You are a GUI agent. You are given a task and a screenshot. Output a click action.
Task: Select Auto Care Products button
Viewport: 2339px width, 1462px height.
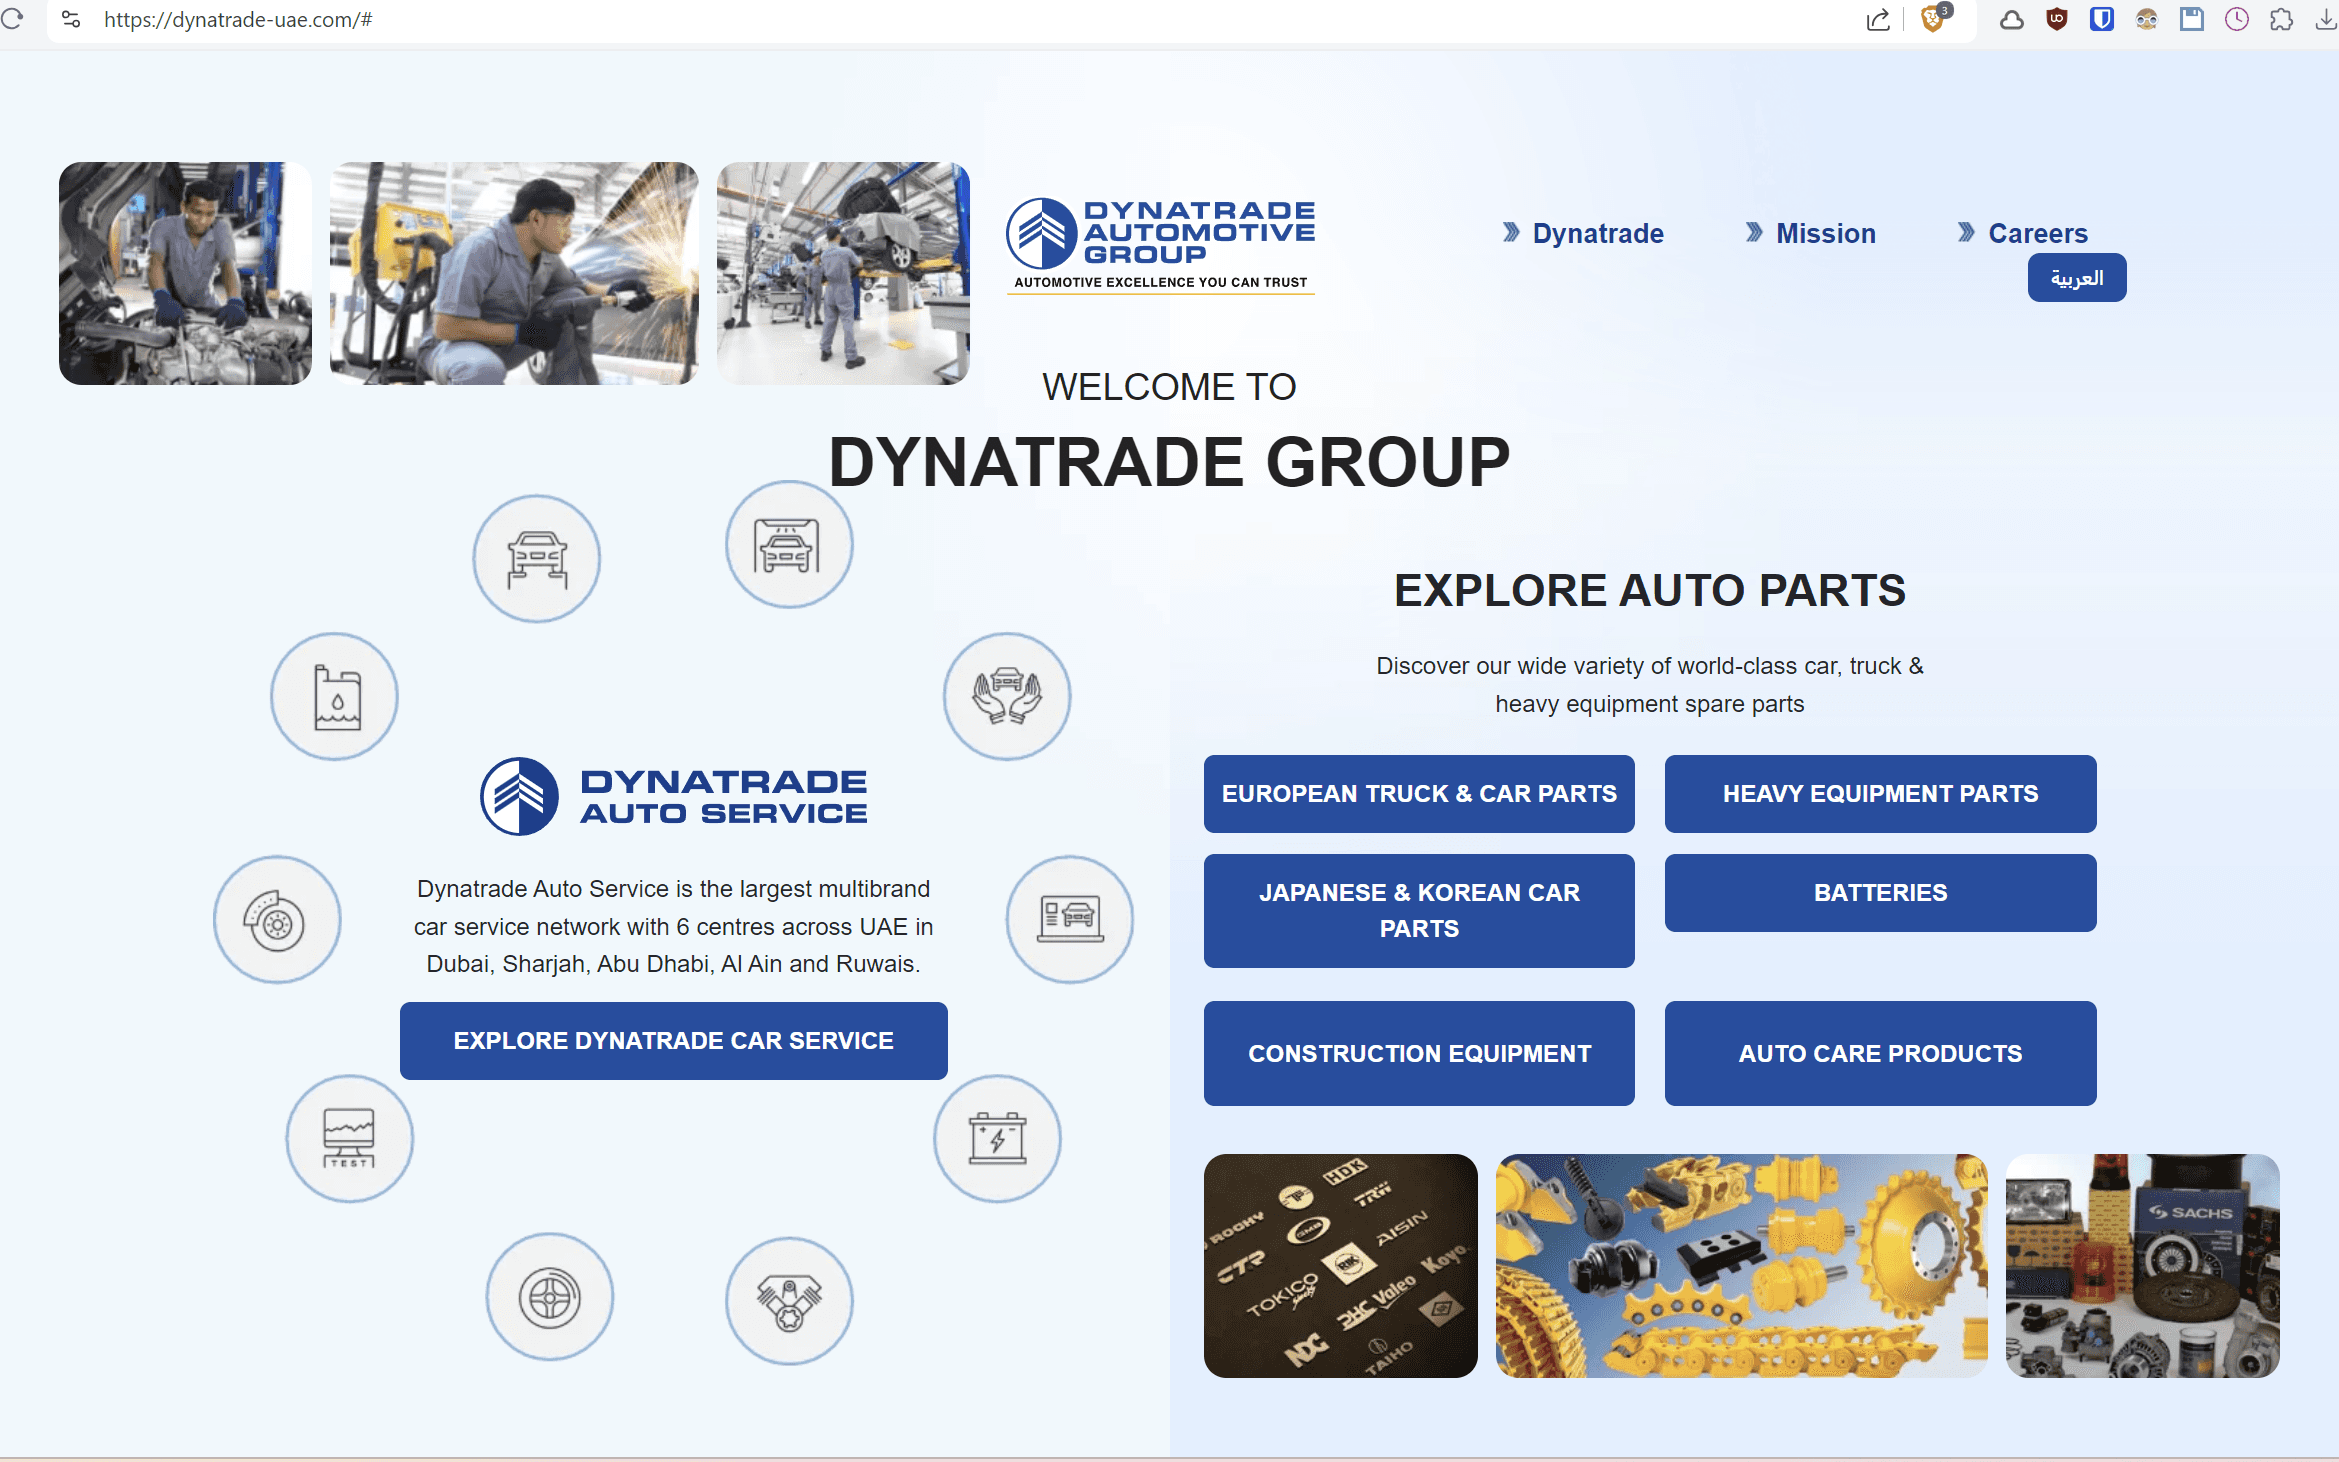(1880, 1054)
